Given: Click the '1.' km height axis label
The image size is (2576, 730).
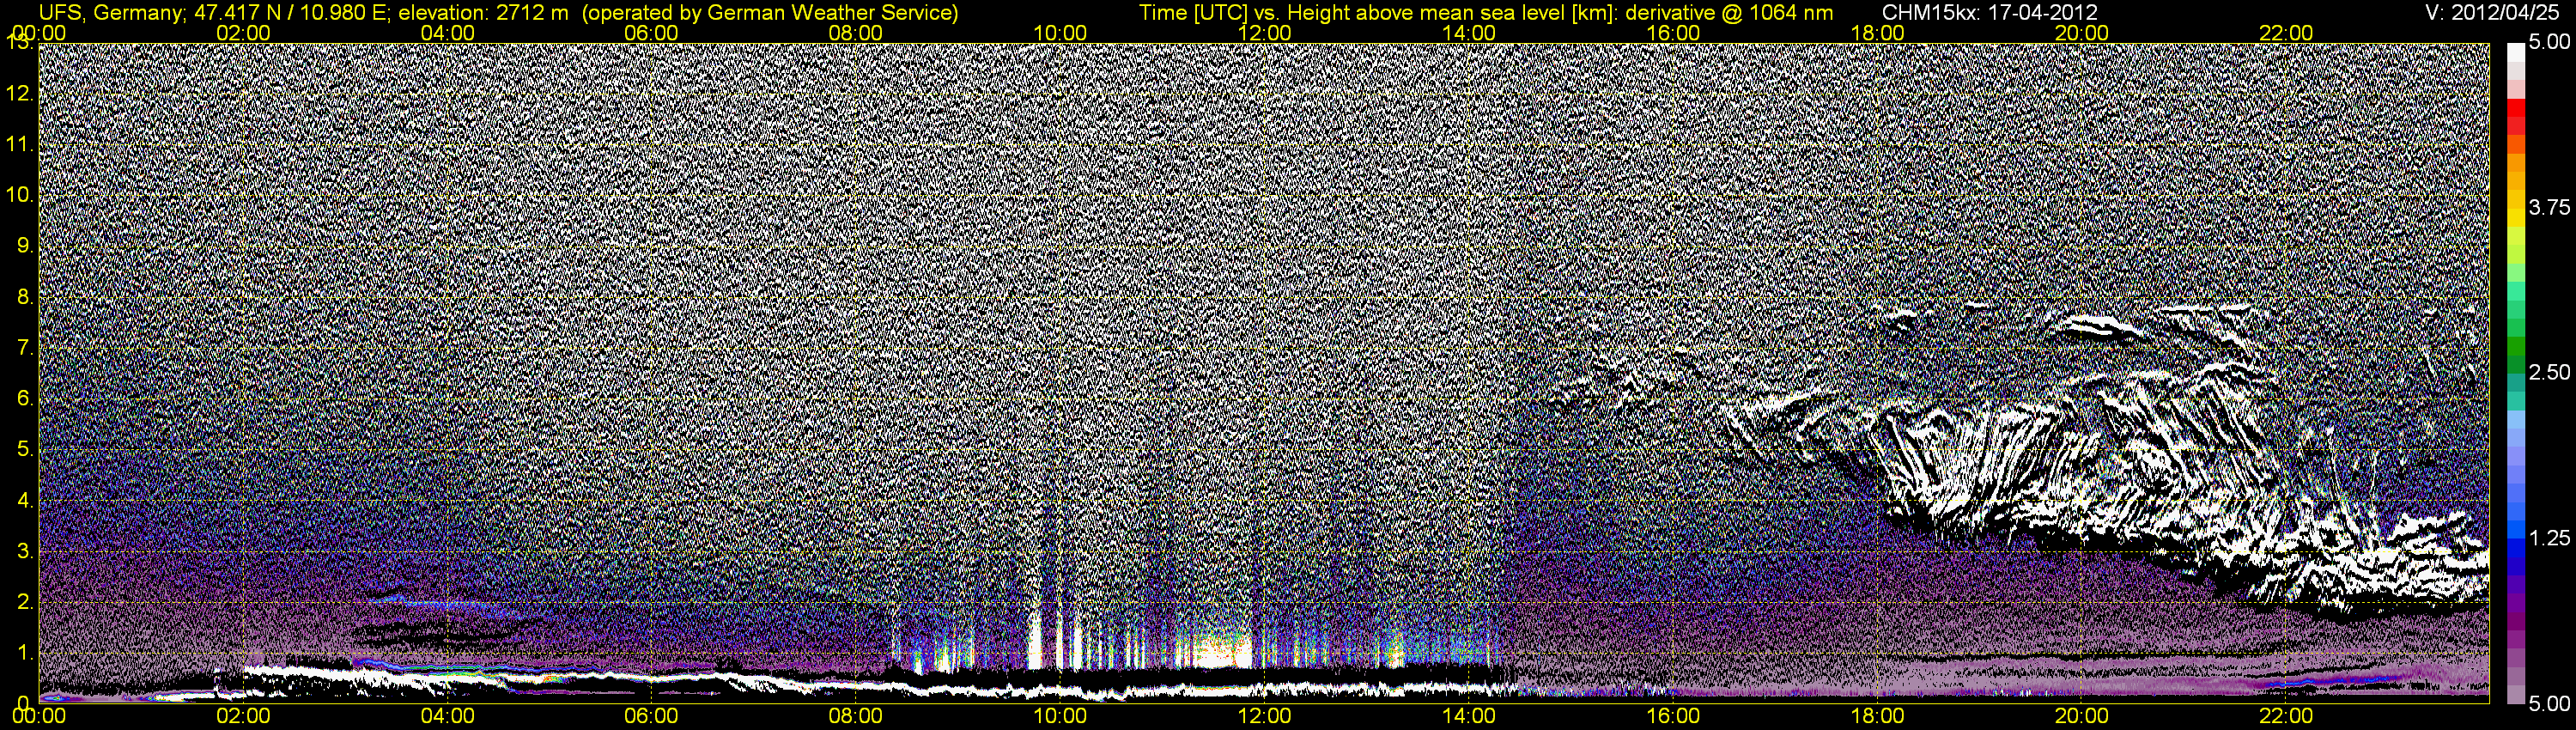Looking at the screenshot, I should (x=25, y=653).
